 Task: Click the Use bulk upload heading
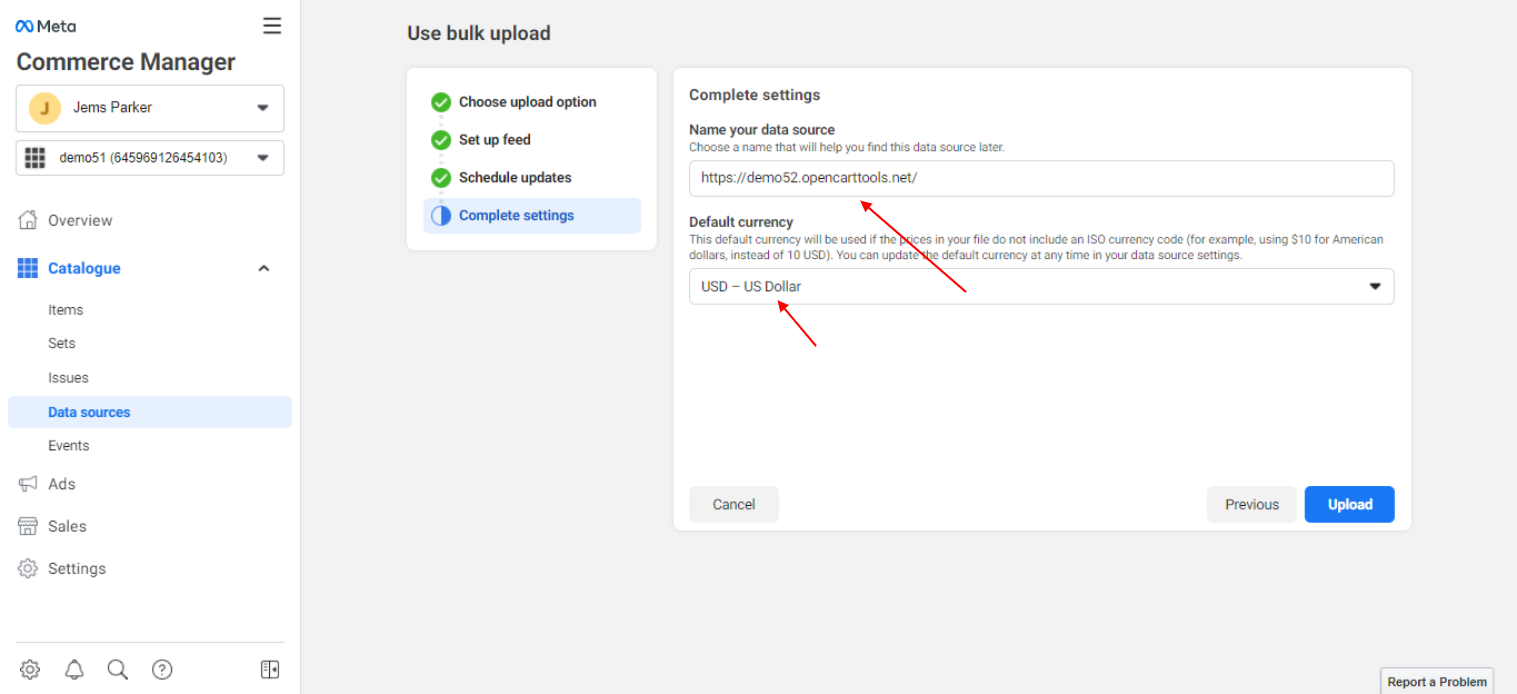[x=479, y=33]
